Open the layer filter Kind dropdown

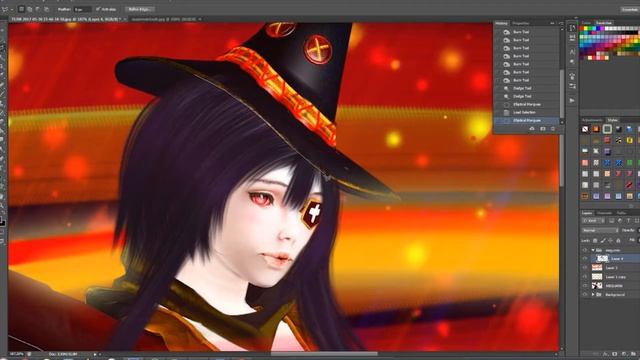593,221
